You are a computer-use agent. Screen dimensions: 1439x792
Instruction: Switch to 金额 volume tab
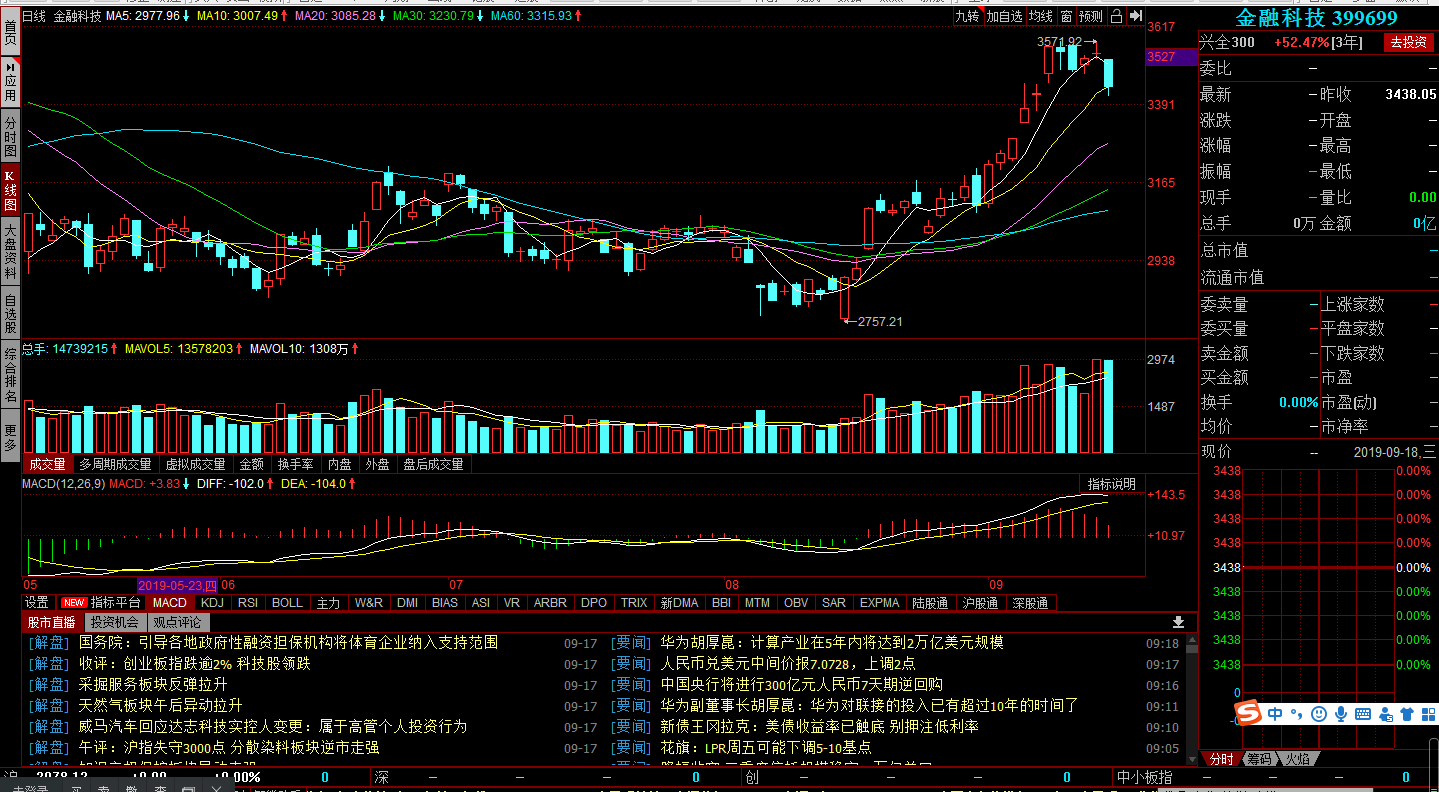point(251,464)
